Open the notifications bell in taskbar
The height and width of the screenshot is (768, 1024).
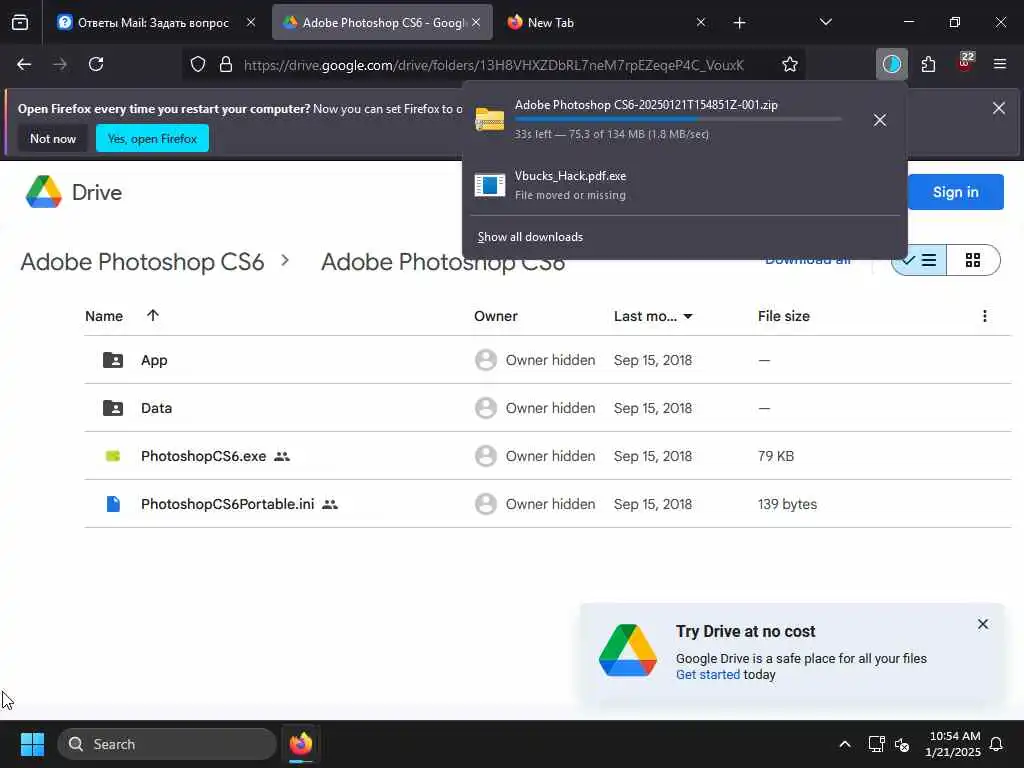tap(996, 744)
